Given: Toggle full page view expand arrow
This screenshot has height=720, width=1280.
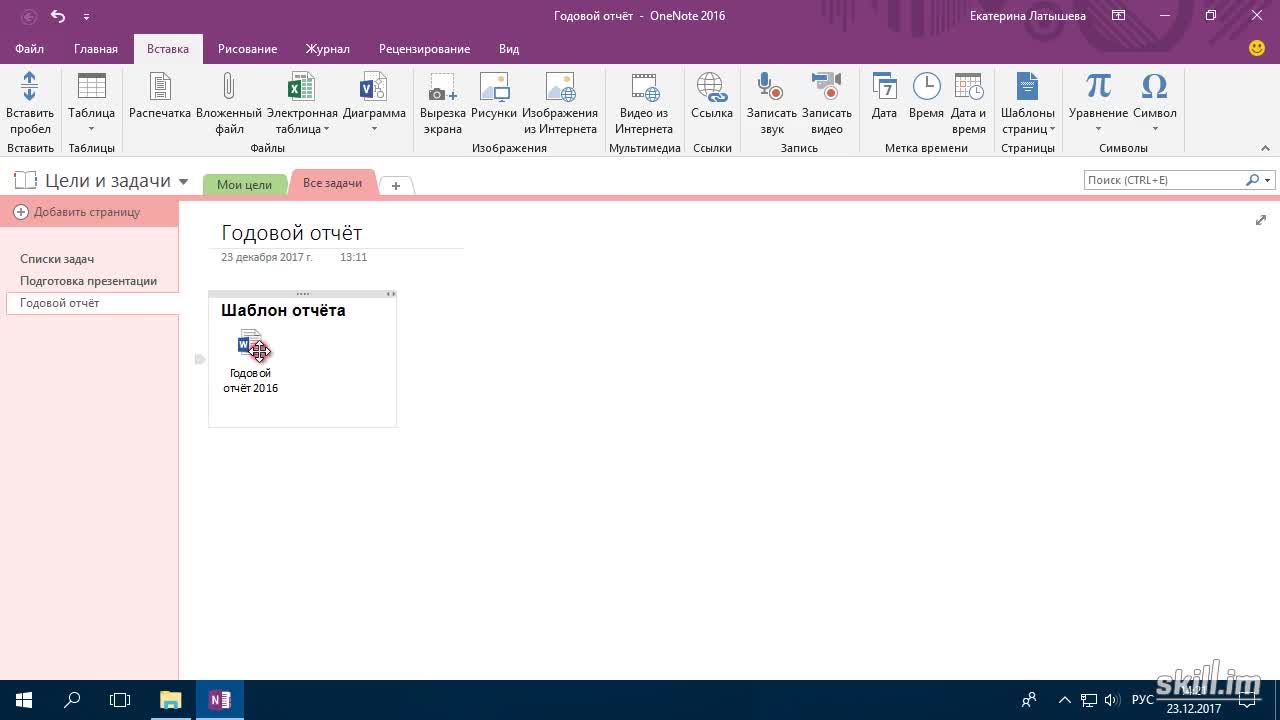Looking at the screenshot, I should (x=1260, y=220).
